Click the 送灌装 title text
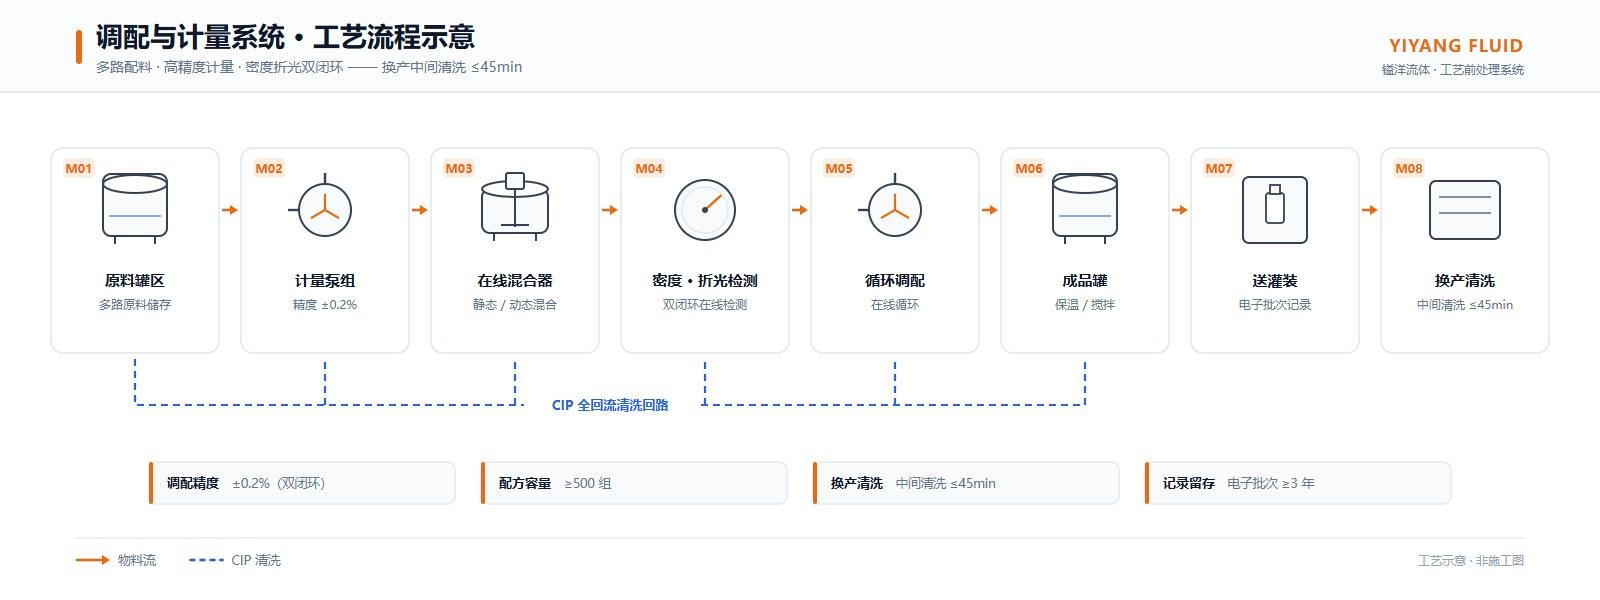 coord(1275,281)
